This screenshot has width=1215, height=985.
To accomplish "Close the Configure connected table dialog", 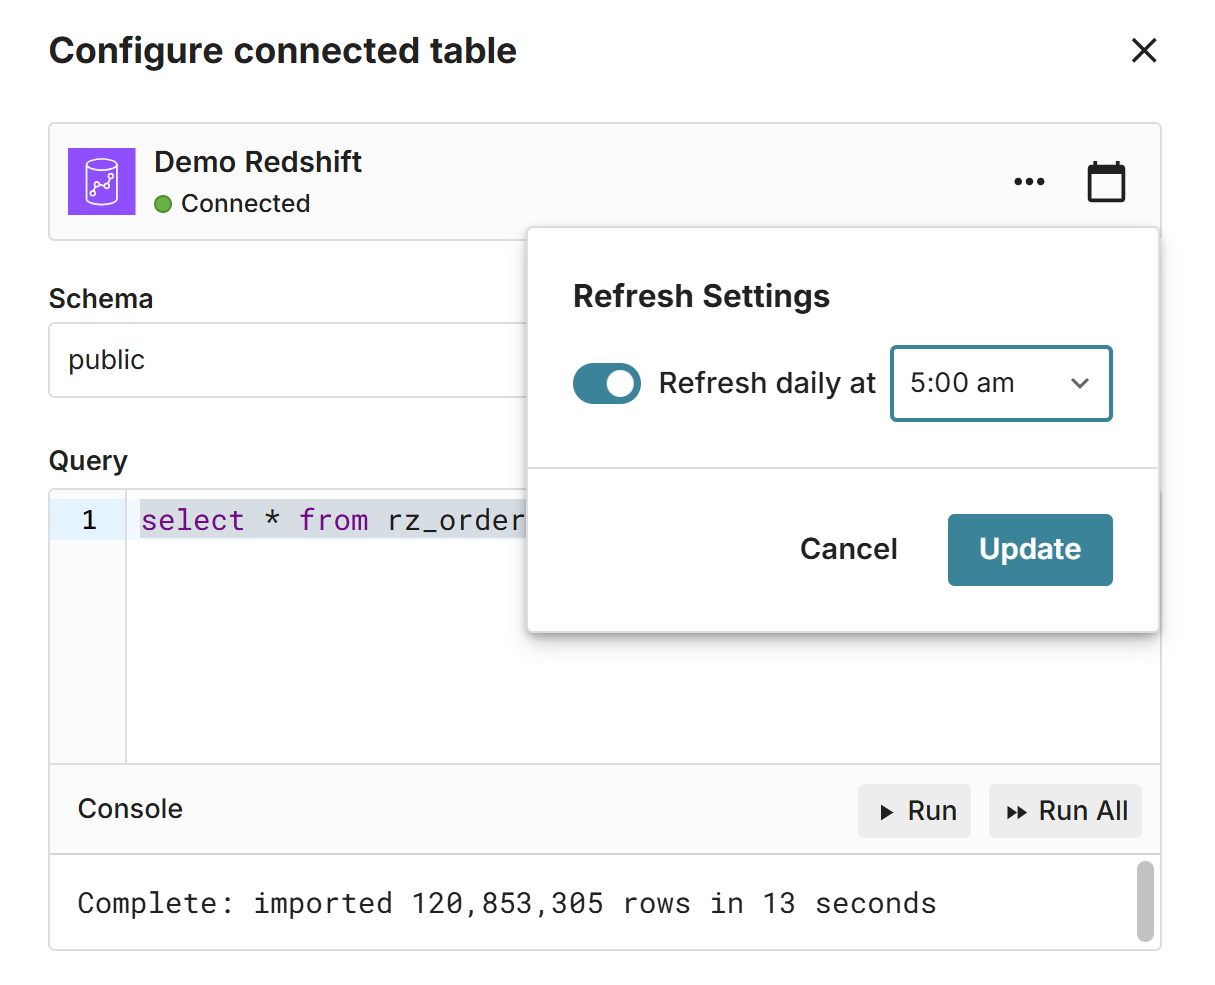I will [x=1143, y=51].
